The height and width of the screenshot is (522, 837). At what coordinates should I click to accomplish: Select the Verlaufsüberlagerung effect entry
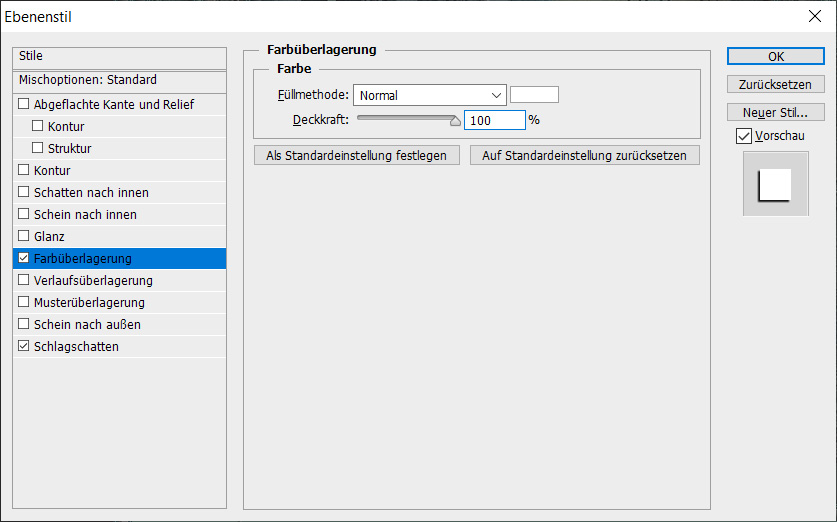point(93,281)
